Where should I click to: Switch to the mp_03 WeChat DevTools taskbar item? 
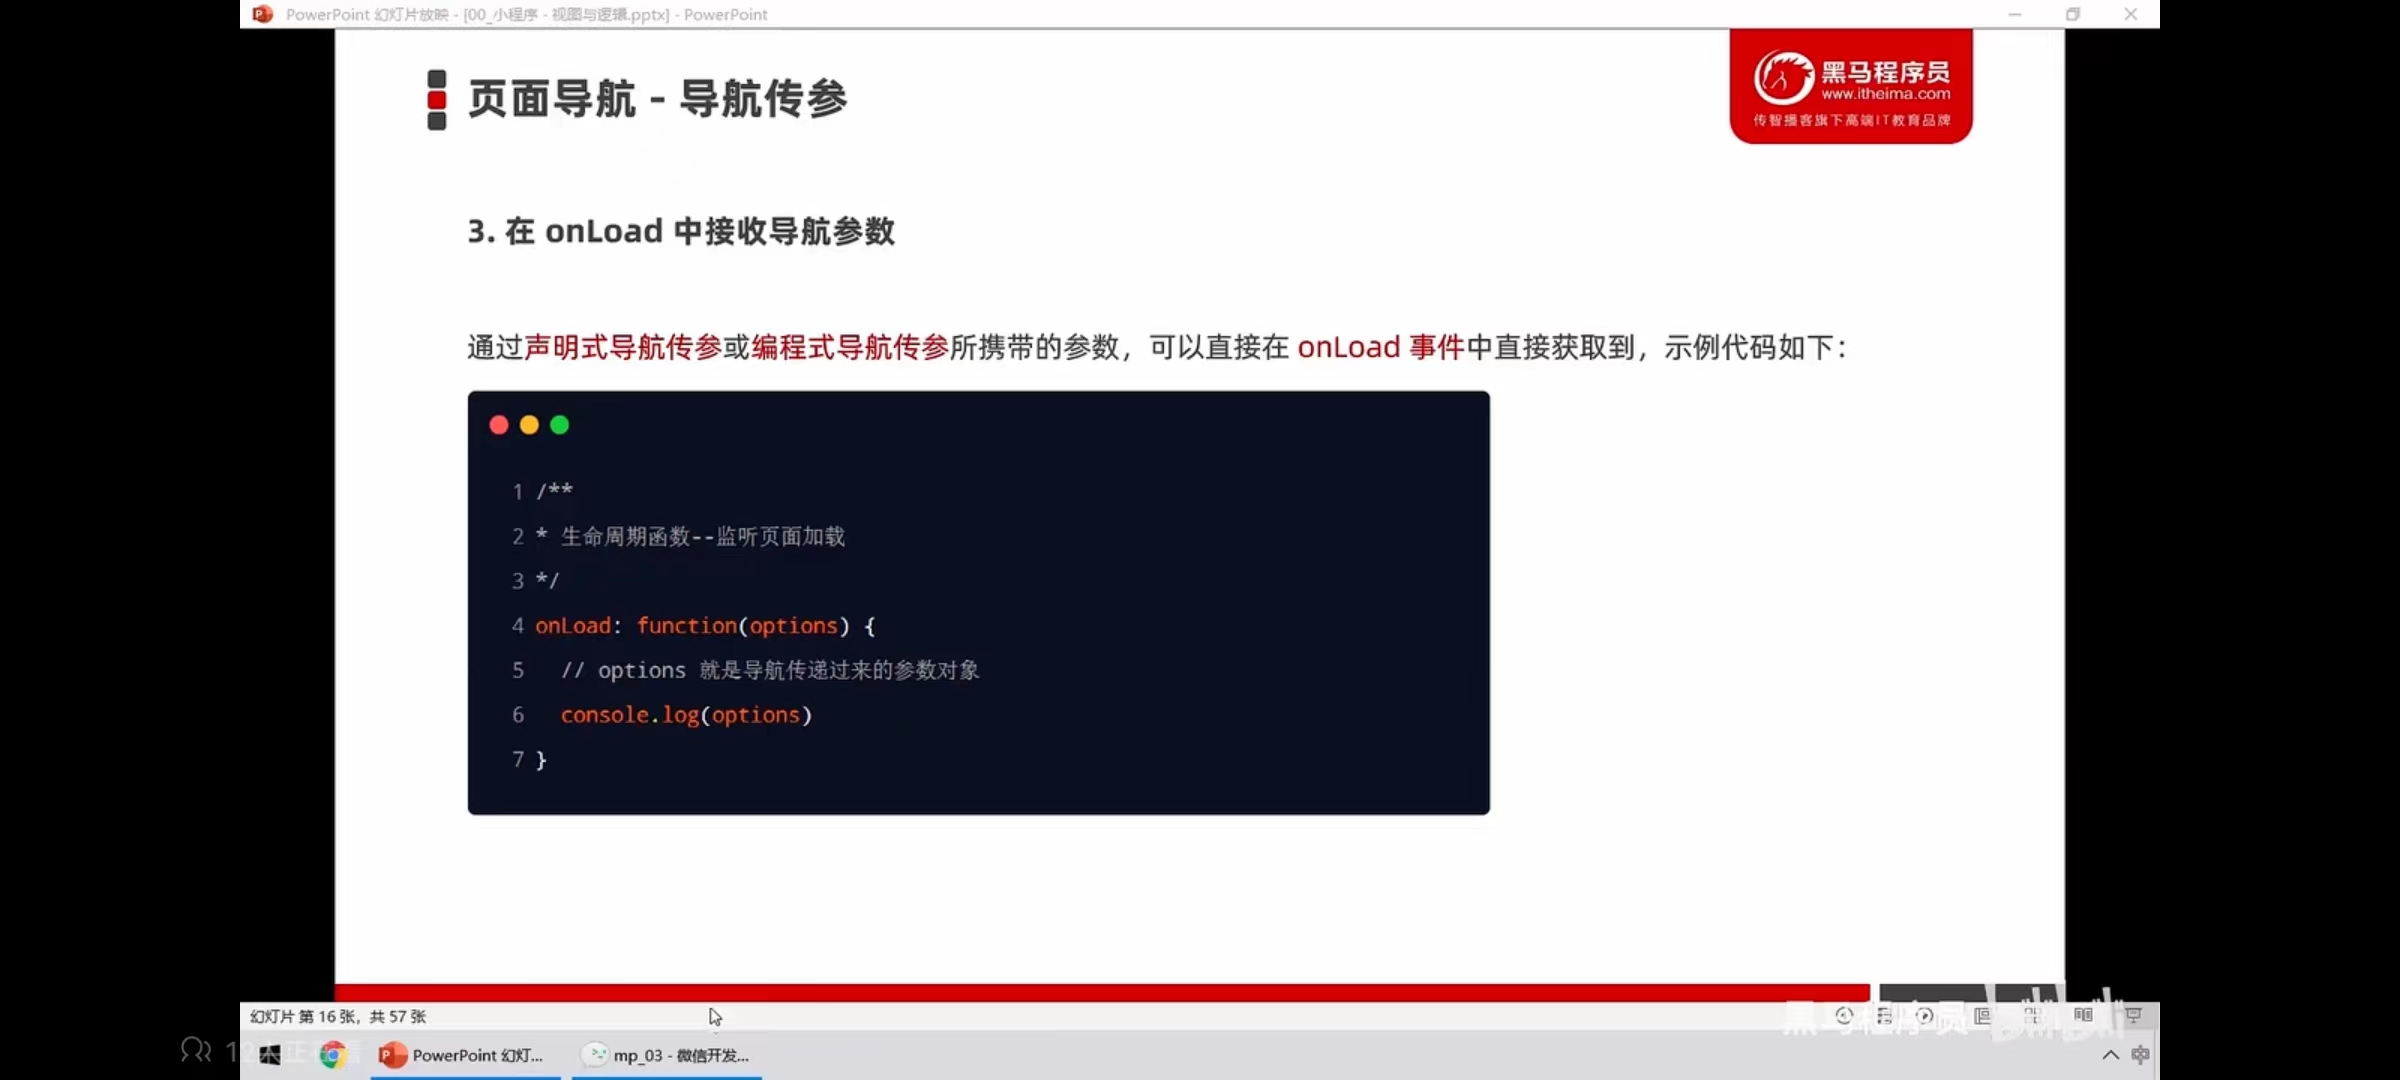(x=667, y=1055)
